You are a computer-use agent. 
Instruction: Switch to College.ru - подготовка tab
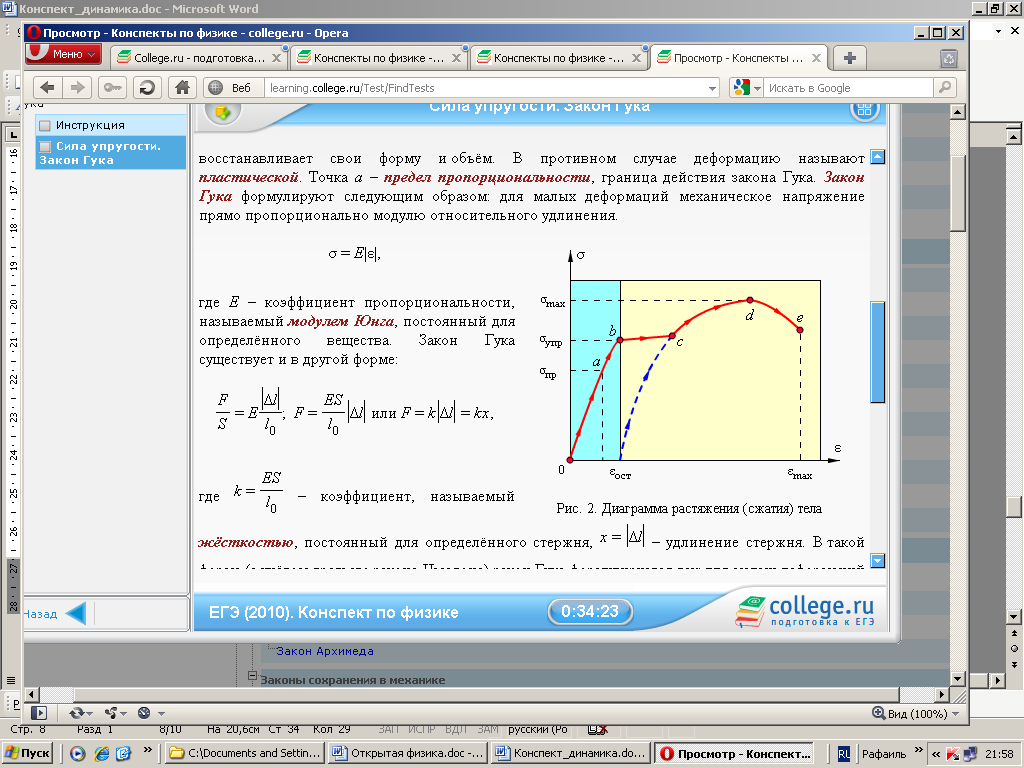tap(198, 58)
